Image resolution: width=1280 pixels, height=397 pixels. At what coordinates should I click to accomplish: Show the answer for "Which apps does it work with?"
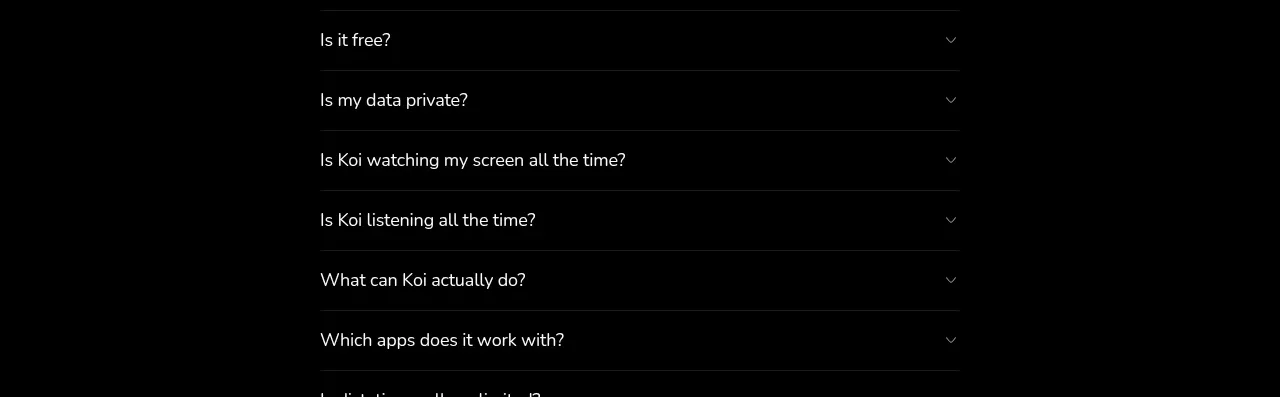tap(442, 340)
